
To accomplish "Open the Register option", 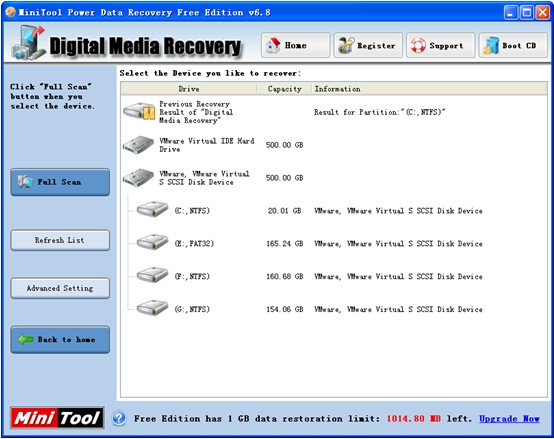I will (368, 45).
